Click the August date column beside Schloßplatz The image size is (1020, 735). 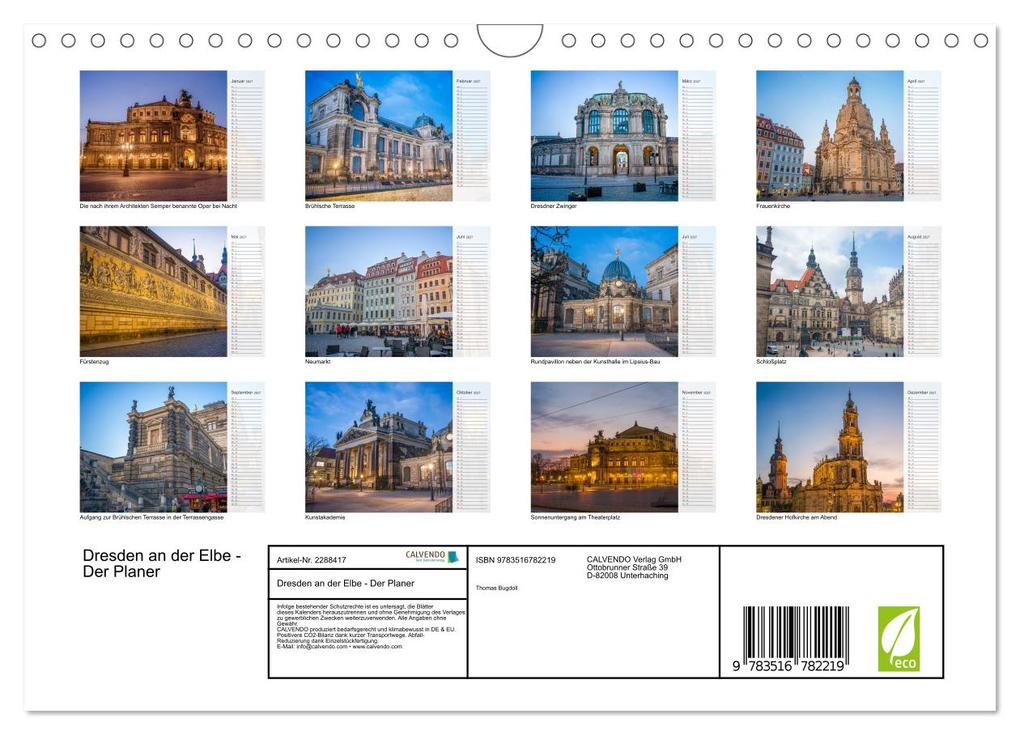click(x=923, y=291)
